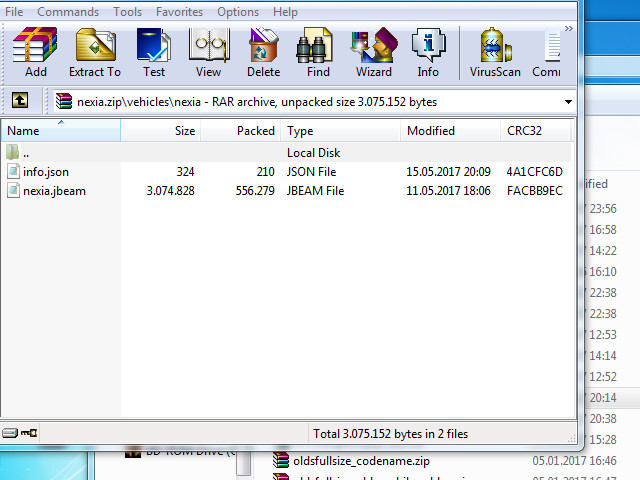This screenshot has width=640, height=480.
Task: Click the size value 3.074.828
Action: point(171,191)
